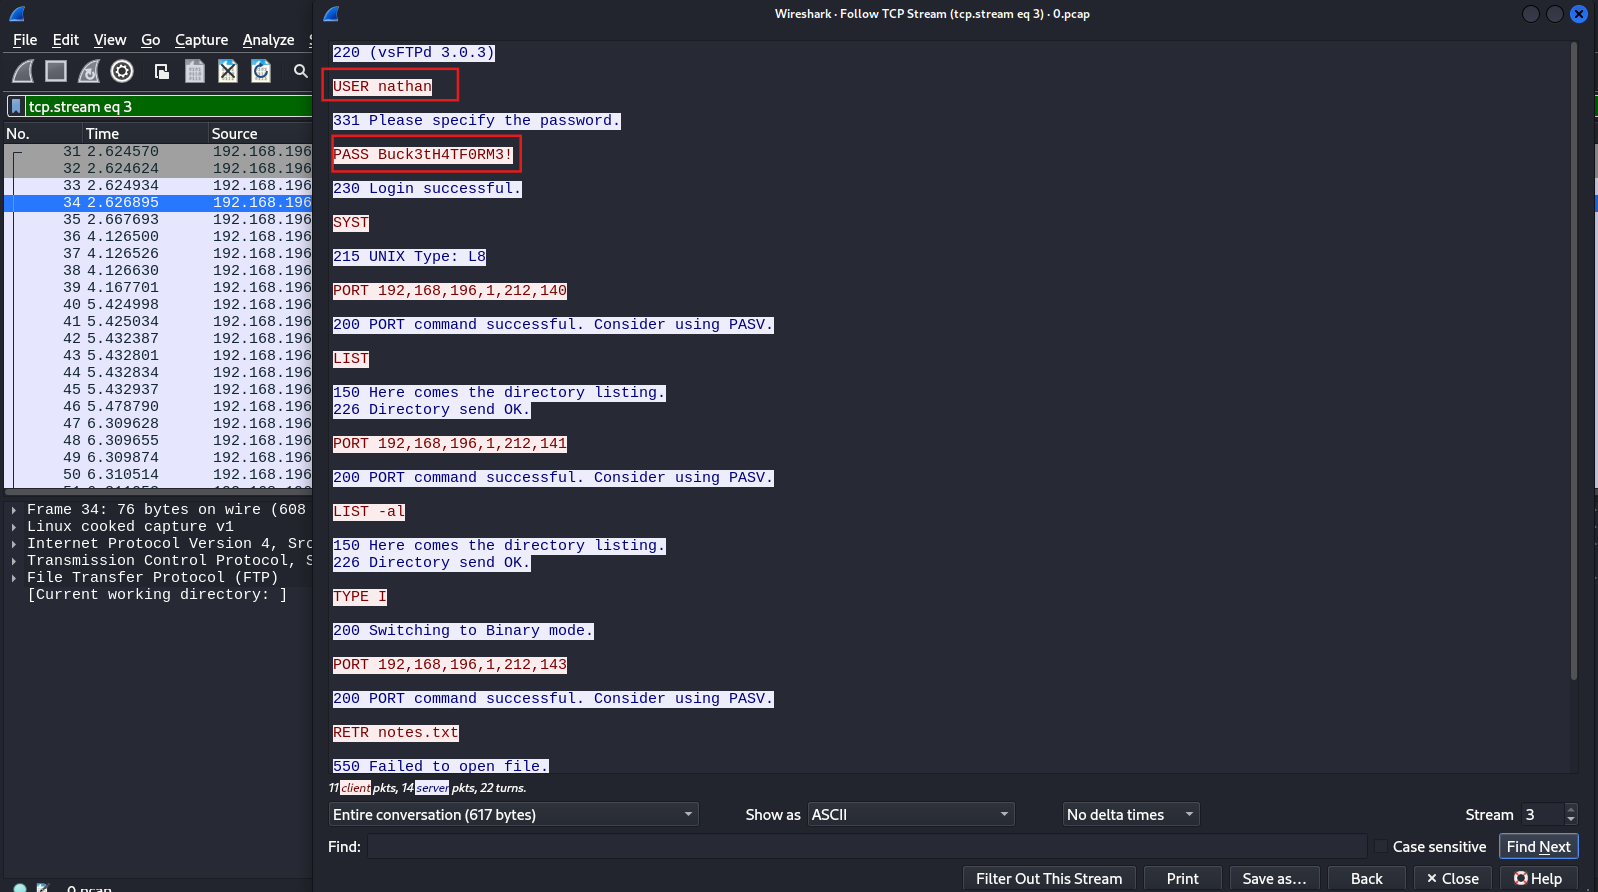Select the Current working directory line
Image resolution: width=1598 pixels, height=892 pixels.
[x=158, y=595]
